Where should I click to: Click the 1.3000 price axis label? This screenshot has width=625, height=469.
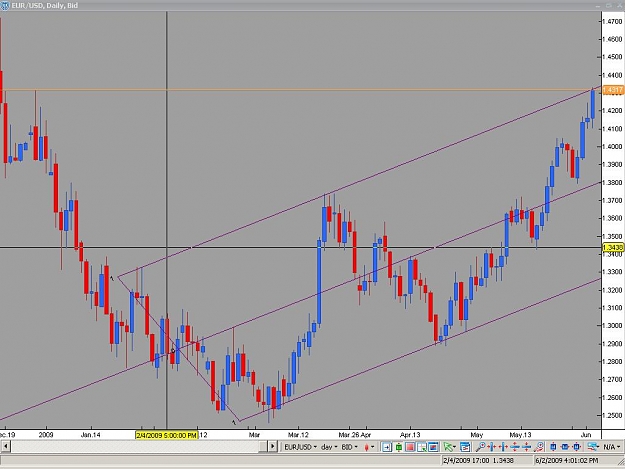click(x=612, y=326)
